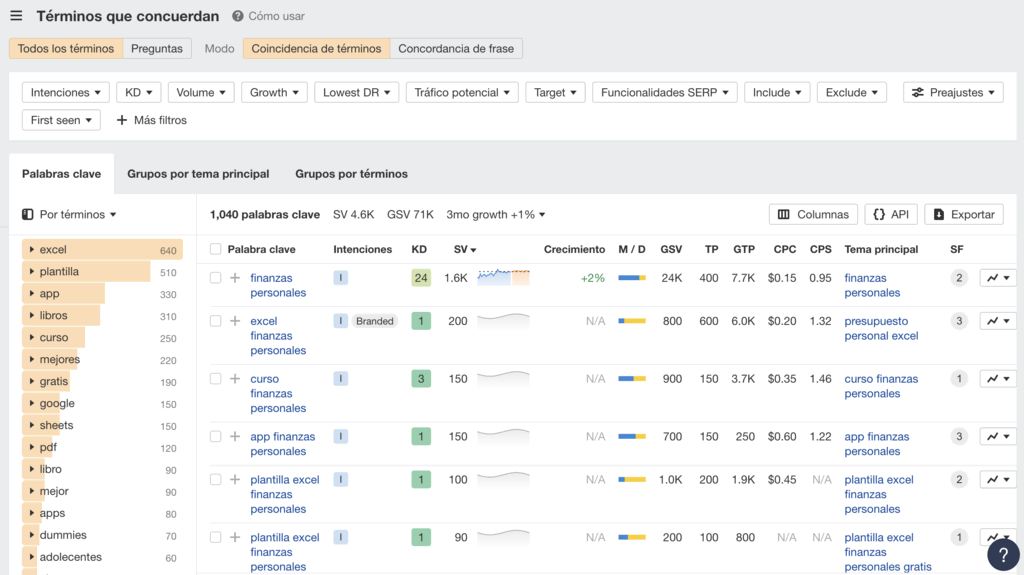Click the API braces button
Image resolution: width=1024 pixels, height=575 pixels.
[x=890, y=214]
